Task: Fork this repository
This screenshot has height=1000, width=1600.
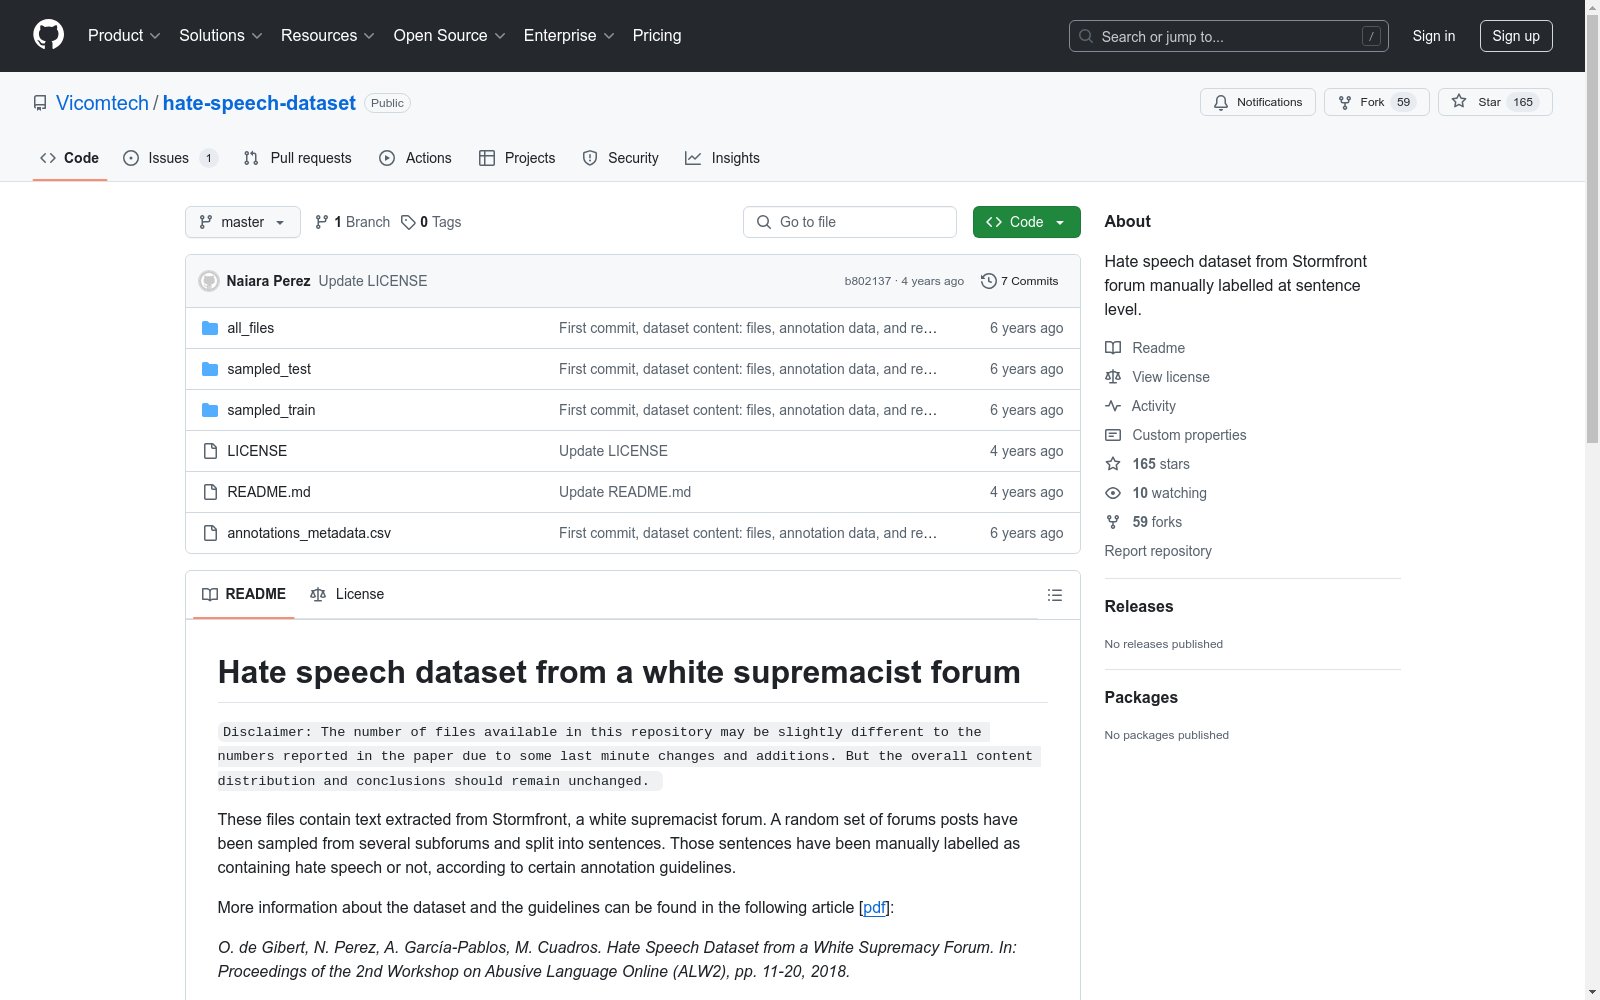Action: (1377, 102)
